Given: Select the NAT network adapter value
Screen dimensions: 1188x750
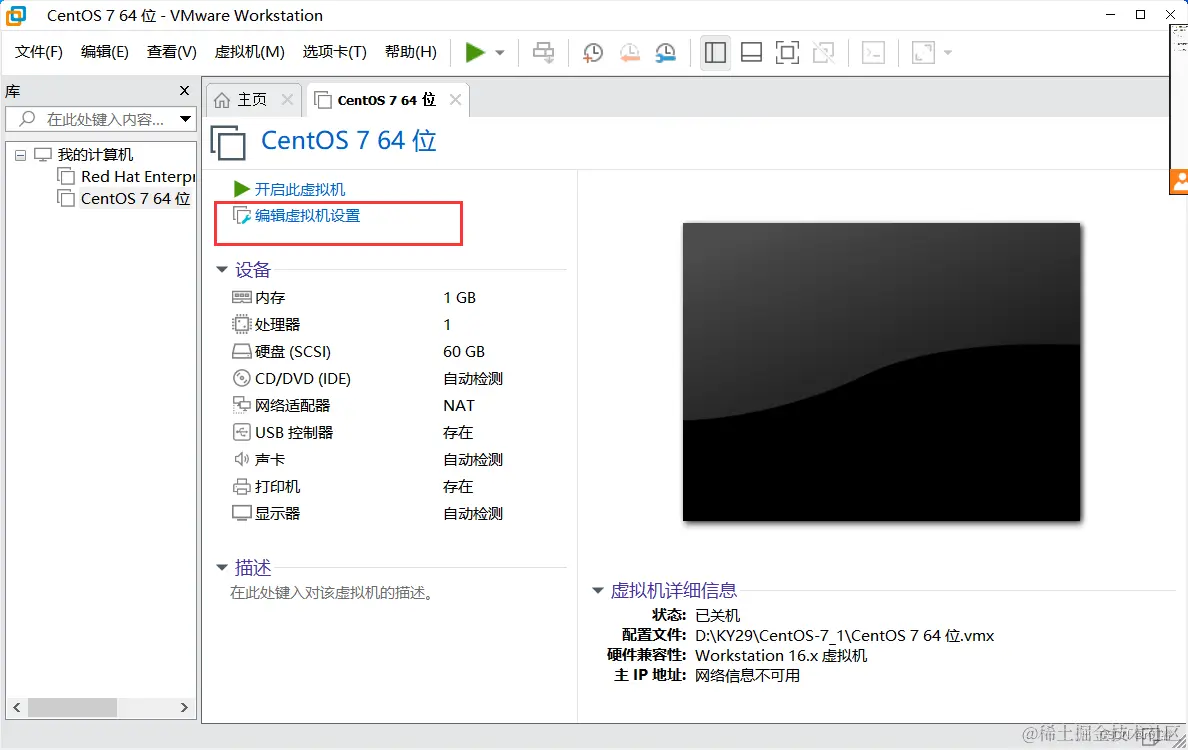Looking at the screenshot, I should point(458,405).
